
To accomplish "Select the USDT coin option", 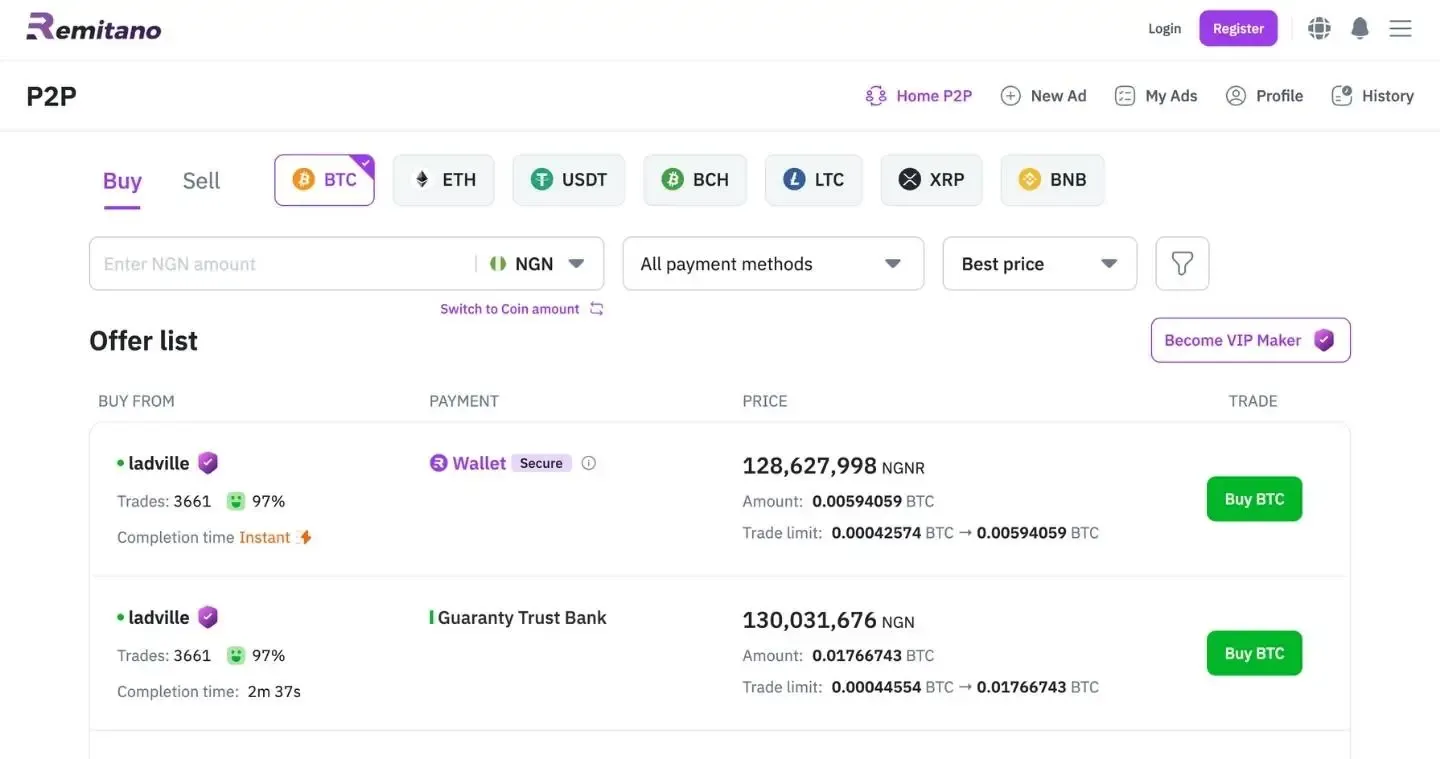I will click(569, 180).
